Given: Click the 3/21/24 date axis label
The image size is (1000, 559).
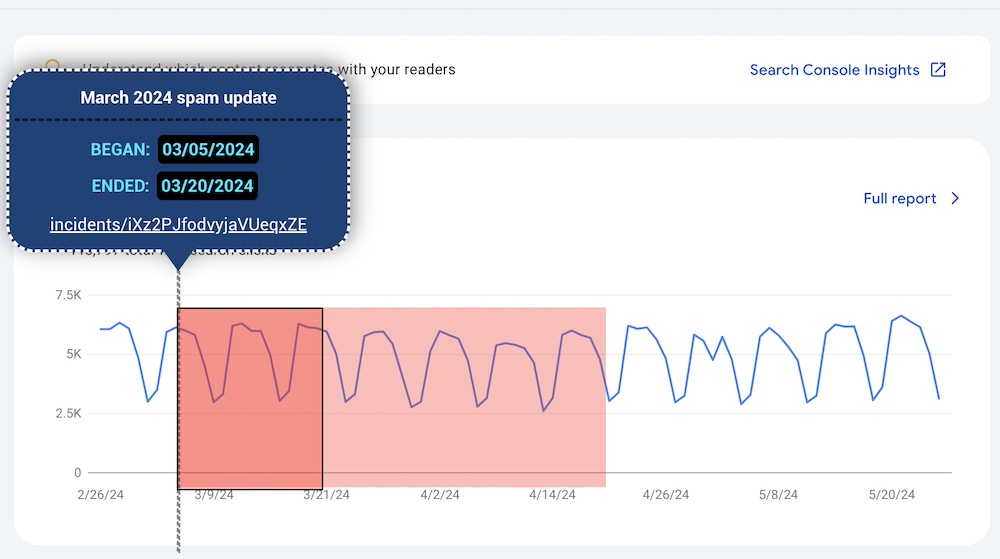Looking at the screenshot, I should (327, 495).
